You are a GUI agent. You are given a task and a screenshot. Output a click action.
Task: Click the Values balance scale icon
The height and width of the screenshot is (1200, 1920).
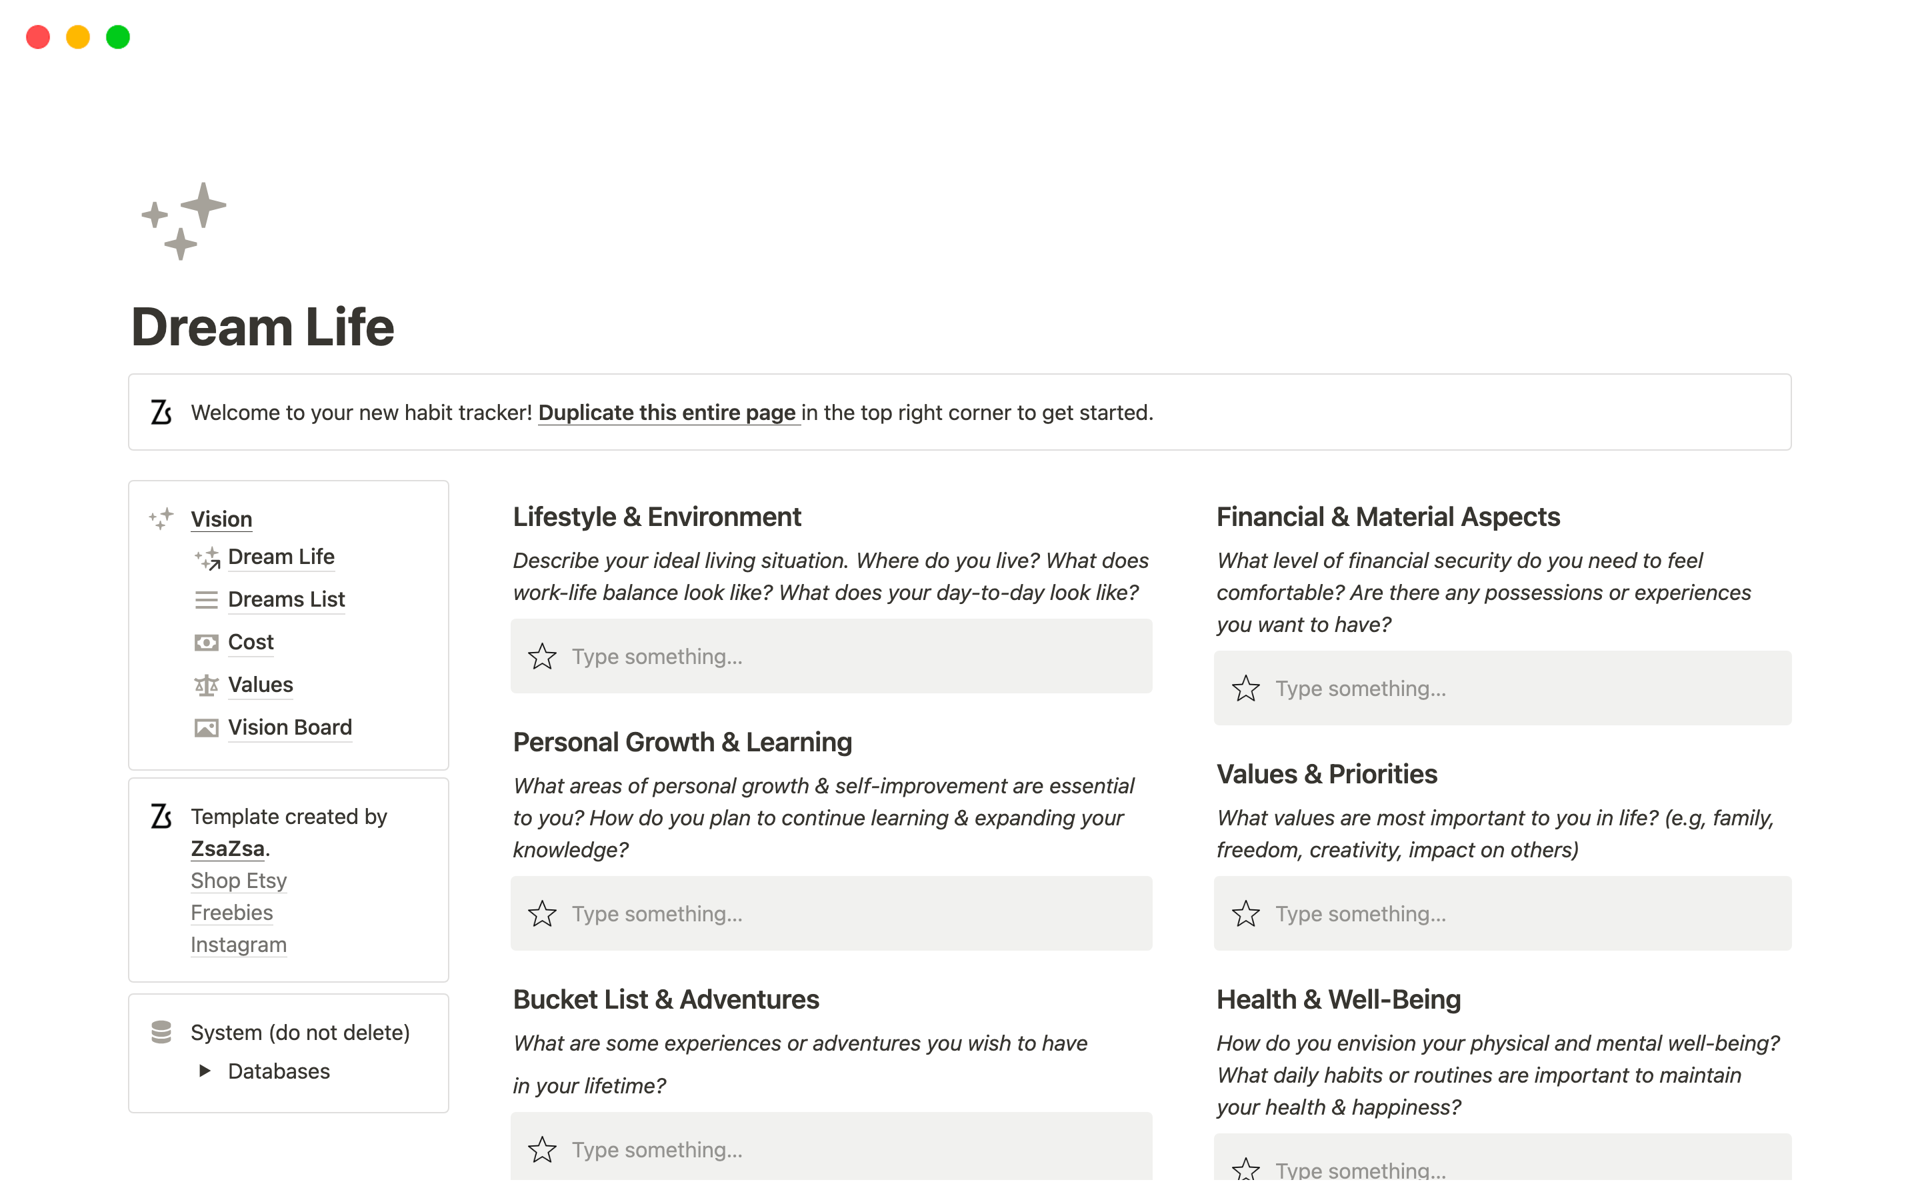click(x=206, y=685)
